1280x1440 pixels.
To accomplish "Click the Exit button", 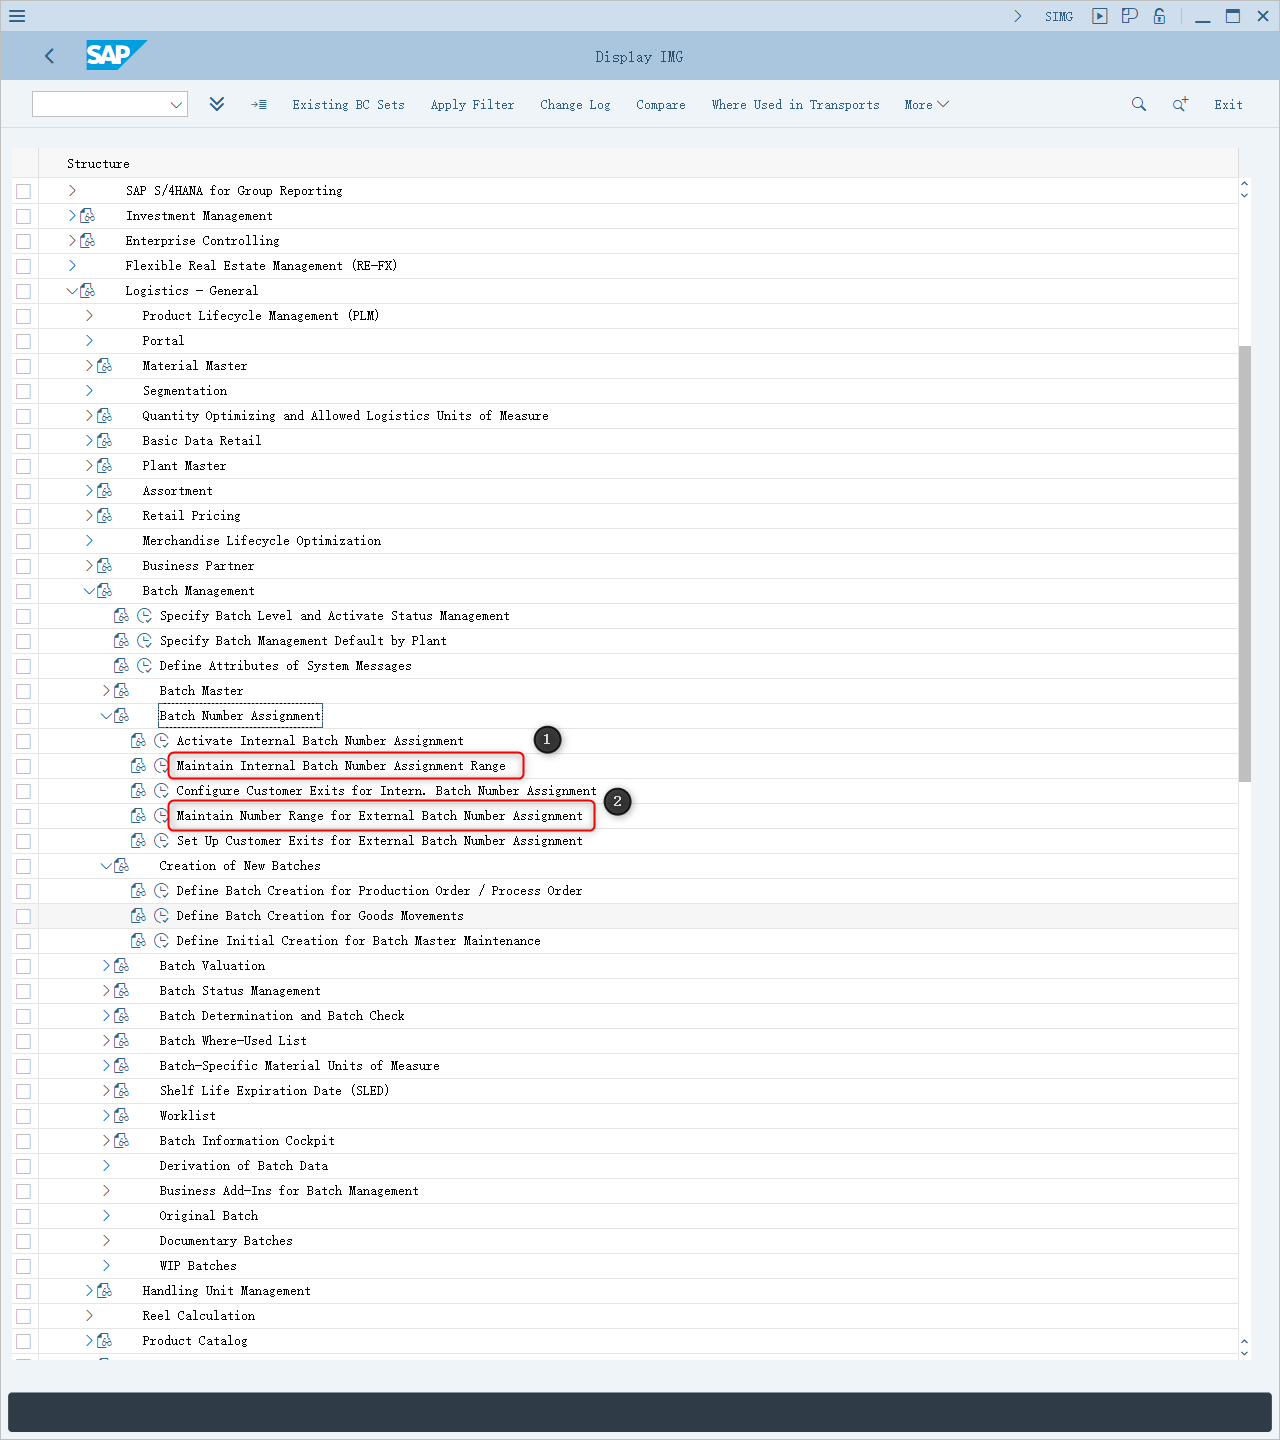I will point(1229,105).
